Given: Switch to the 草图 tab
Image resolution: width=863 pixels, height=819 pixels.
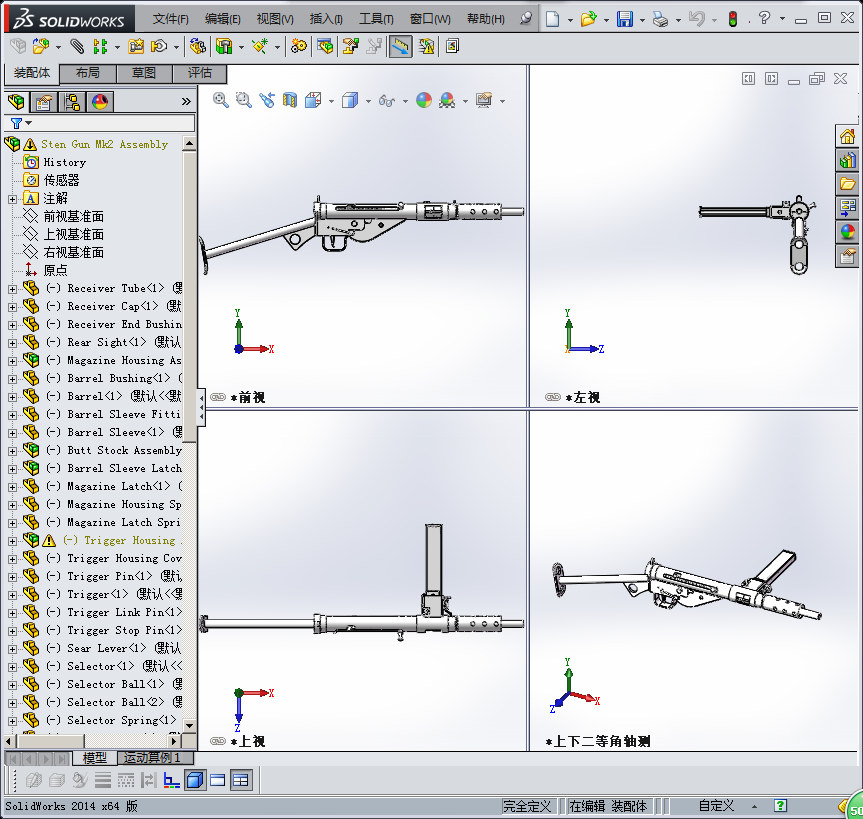Looking at the screenshot, I should click(x=144, y=73).
